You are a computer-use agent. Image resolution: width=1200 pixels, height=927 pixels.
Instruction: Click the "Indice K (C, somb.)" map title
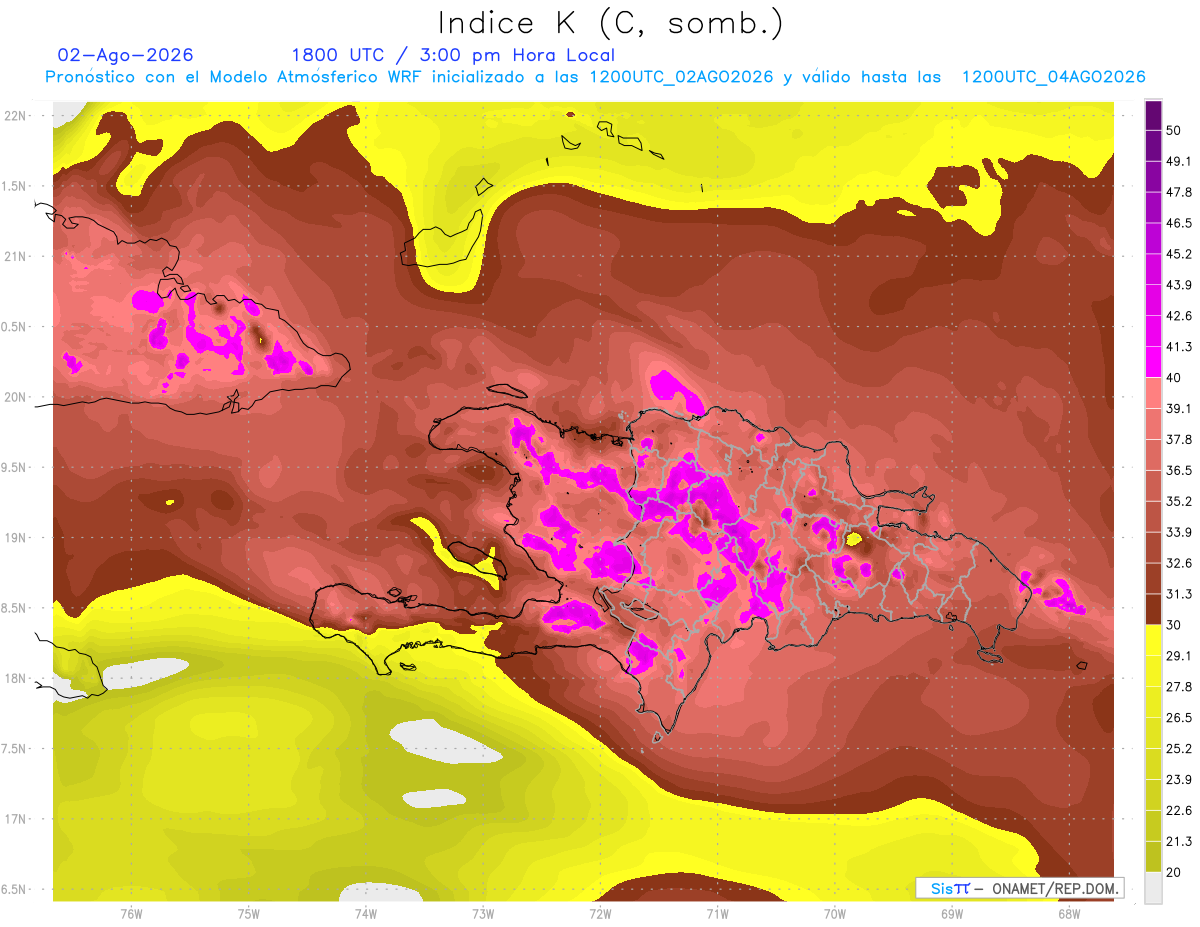610,24
